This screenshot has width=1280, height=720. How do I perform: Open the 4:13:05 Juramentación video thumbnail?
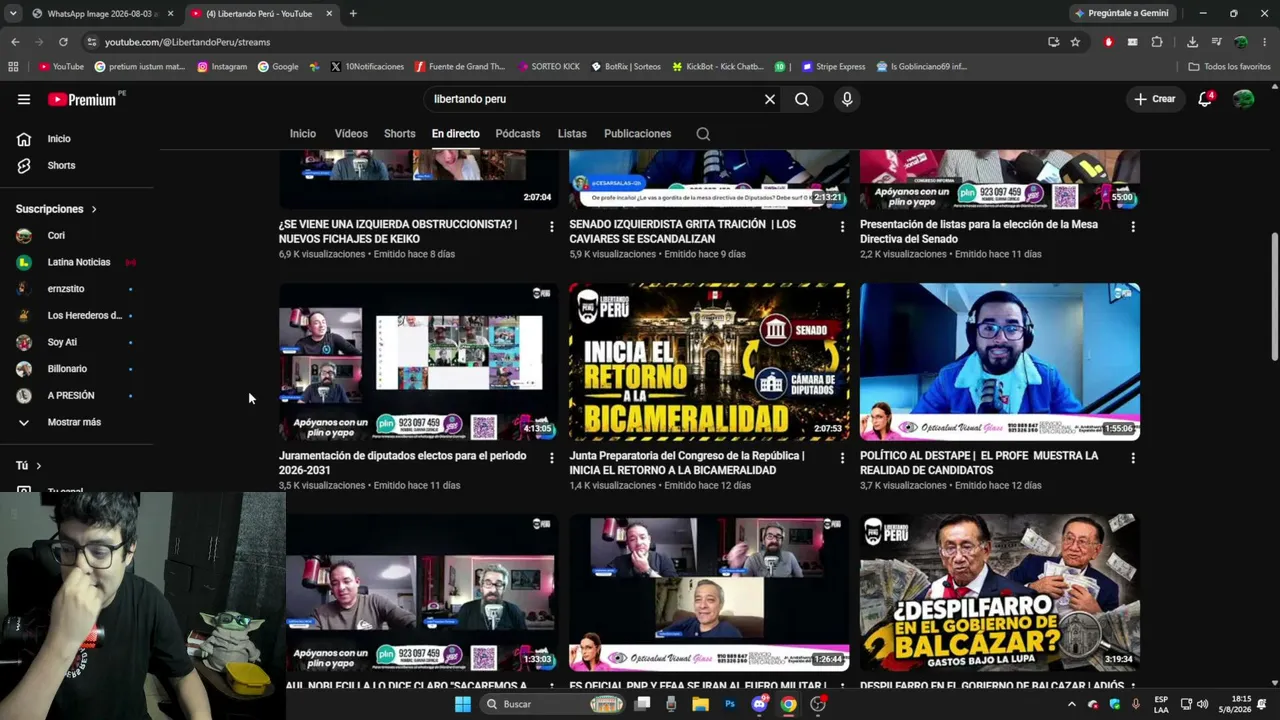(418, 362)
